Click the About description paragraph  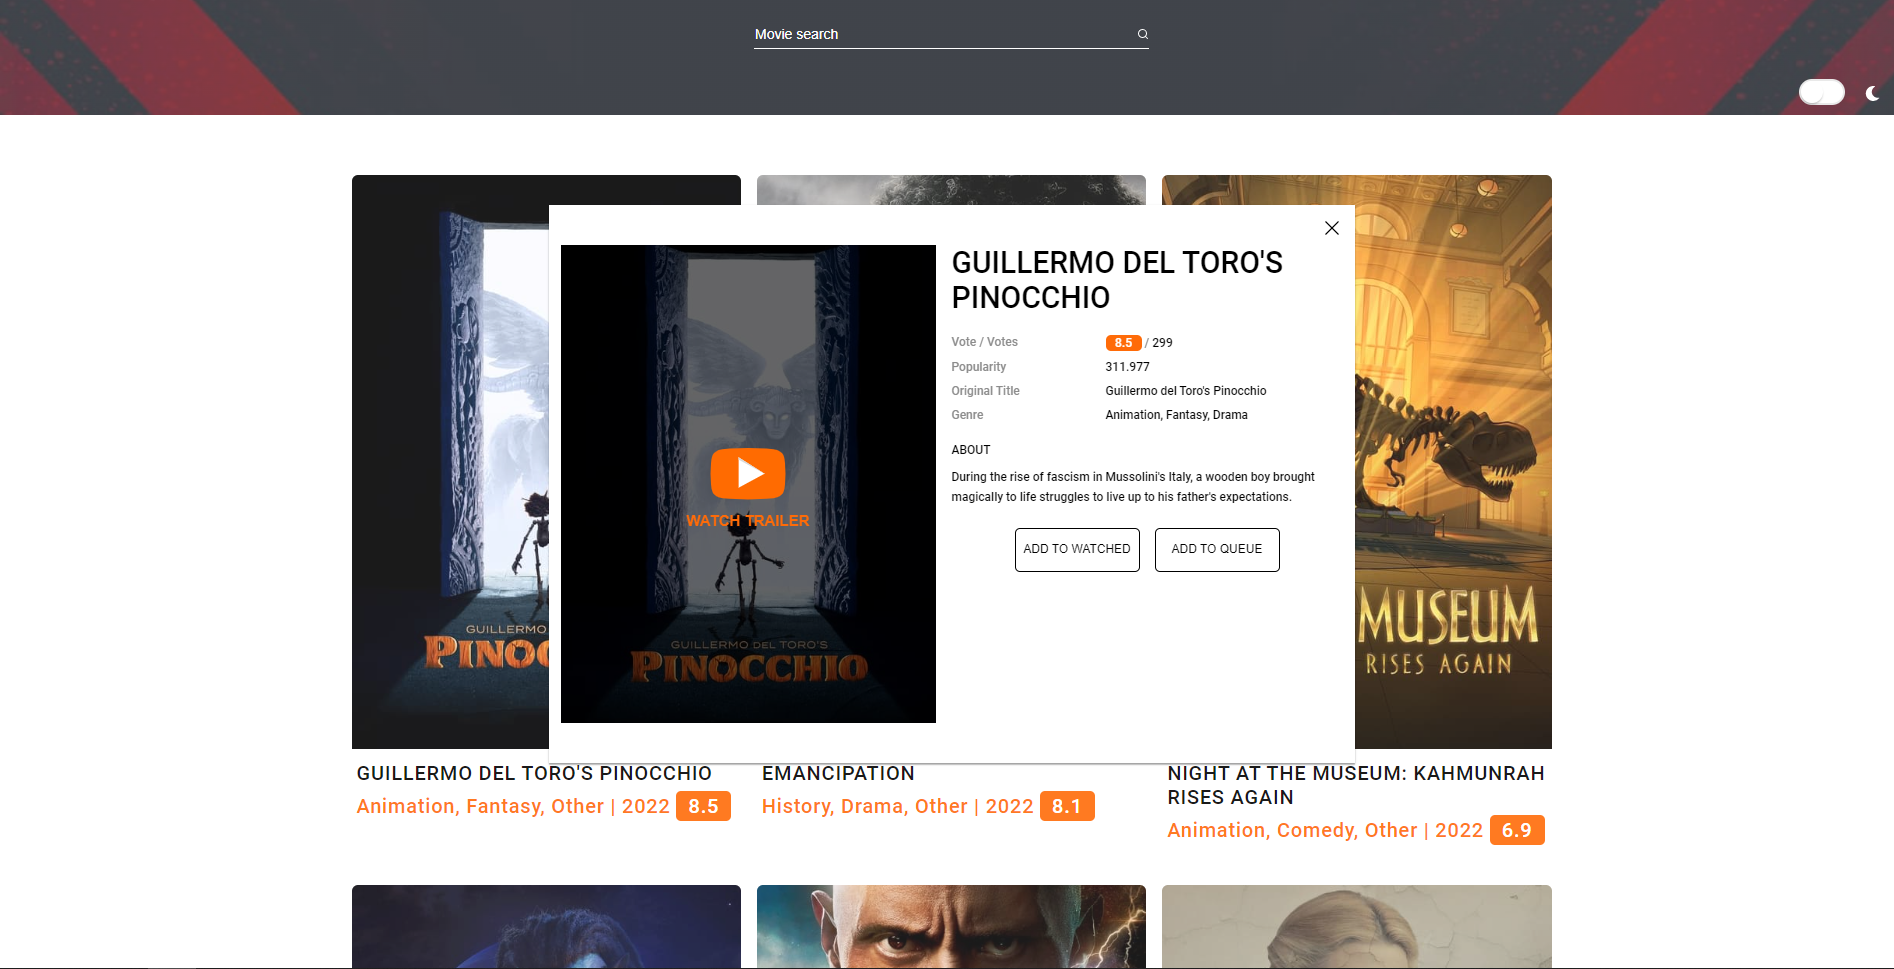pyautogui.click(x=1133, y=487)
